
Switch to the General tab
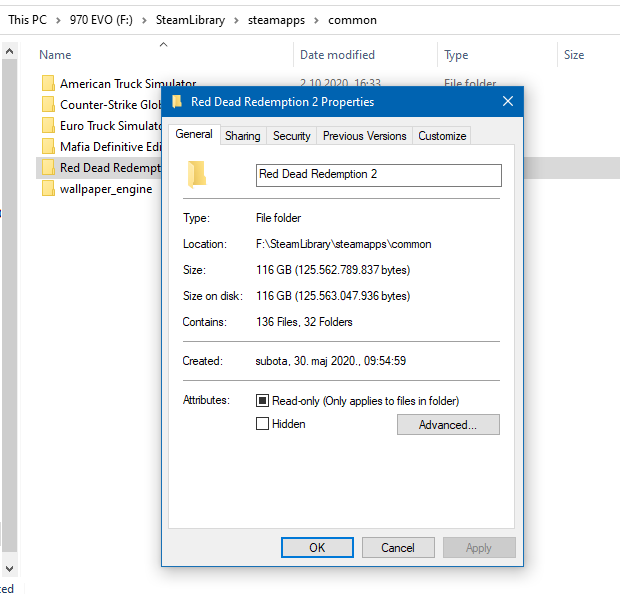pyautogui.click(x=194, y=134)
